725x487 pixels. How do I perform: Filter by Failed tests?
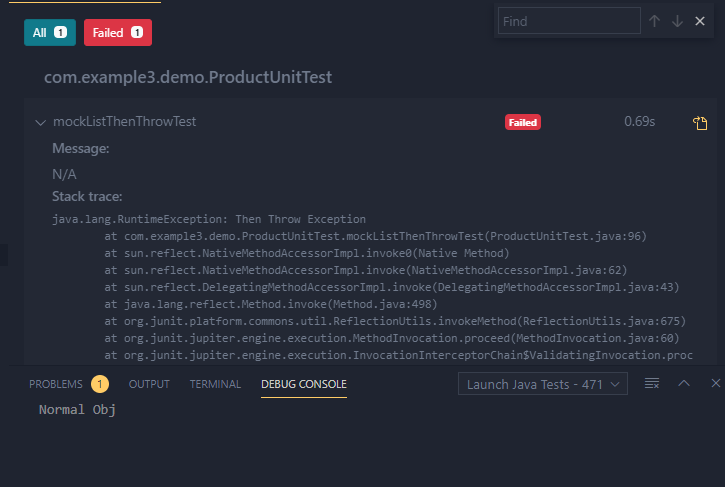(118, 32)
